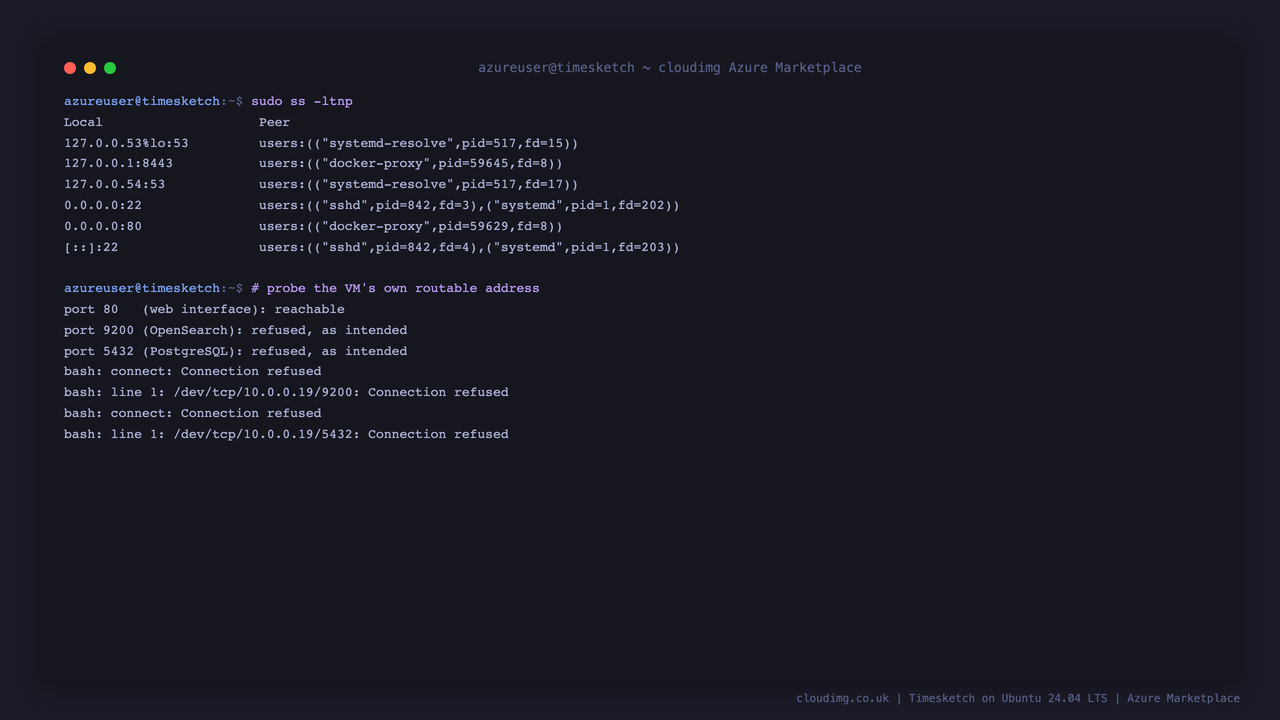The width and height of the screenshot is (1280, 720).
Task: Click the green maximize window dot
Action: pos(110,68)
